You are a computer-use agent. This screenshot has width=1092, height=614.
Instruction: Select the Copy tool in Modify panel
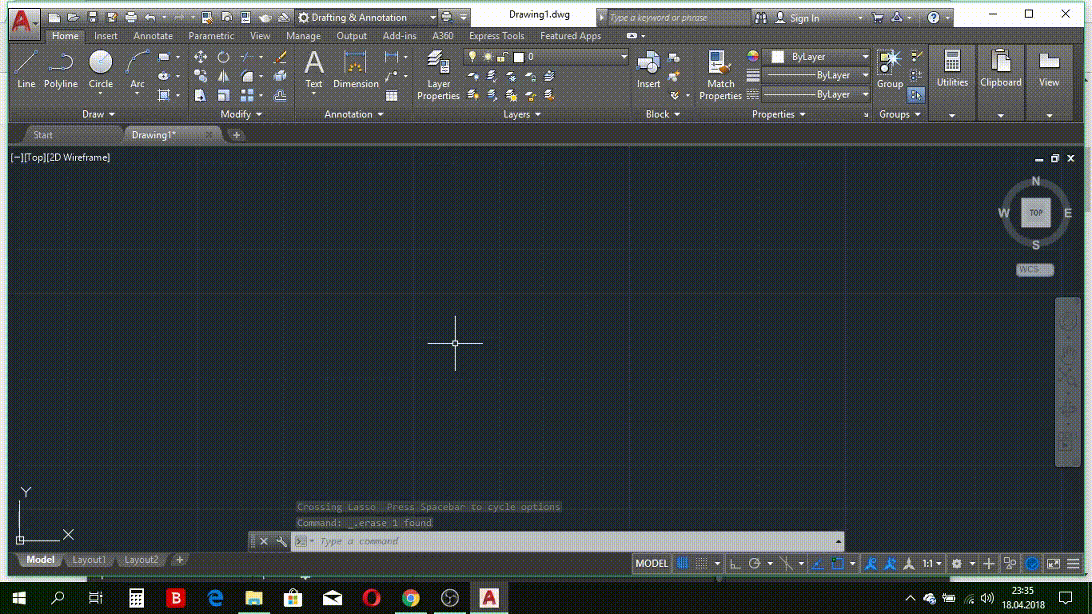point(200,76)
